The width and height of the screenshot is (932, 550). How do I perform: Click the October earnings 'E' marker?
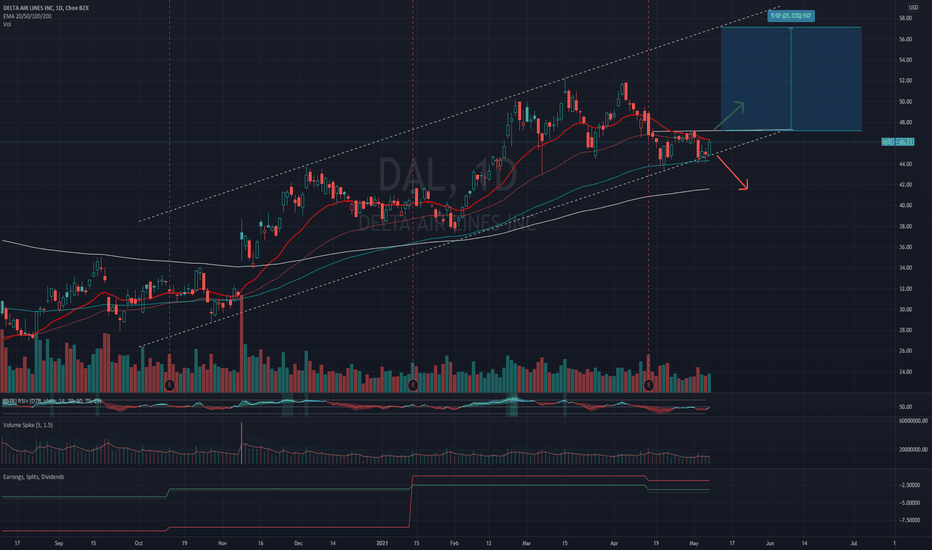169,385
